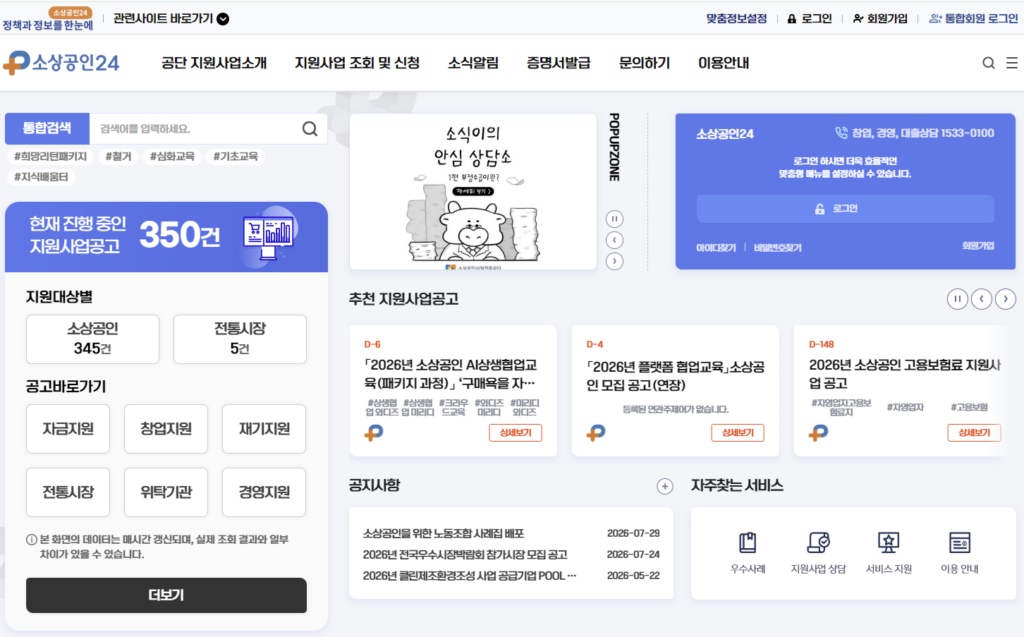Click the black 더보기 button
The image size is (1024, 637).
click(x=166, y=595)
